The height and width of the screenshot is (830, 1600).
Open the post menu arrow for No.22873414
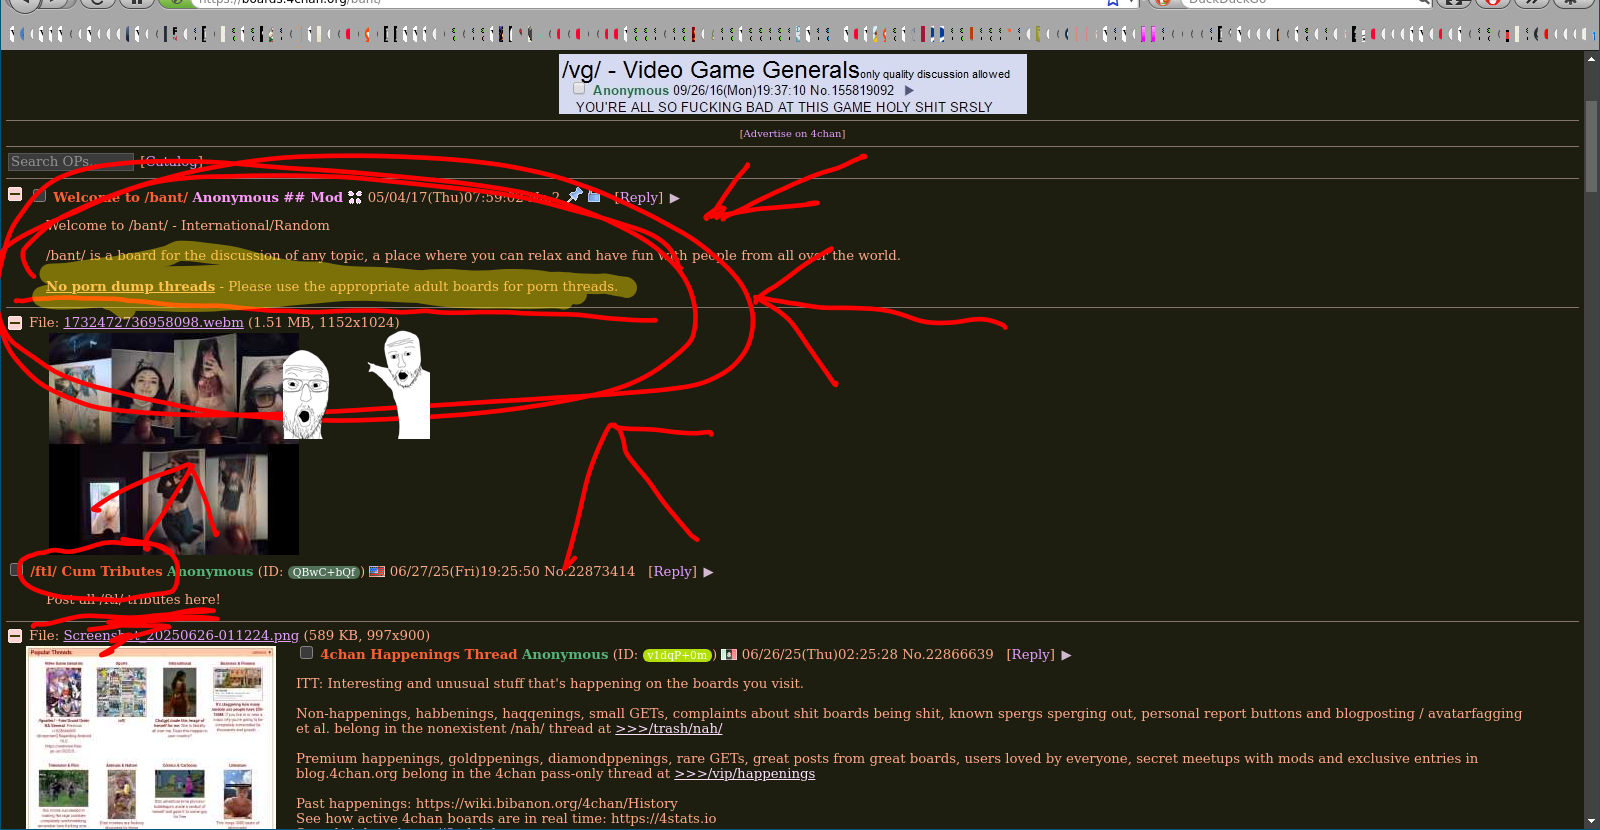(x=709, y=572)
